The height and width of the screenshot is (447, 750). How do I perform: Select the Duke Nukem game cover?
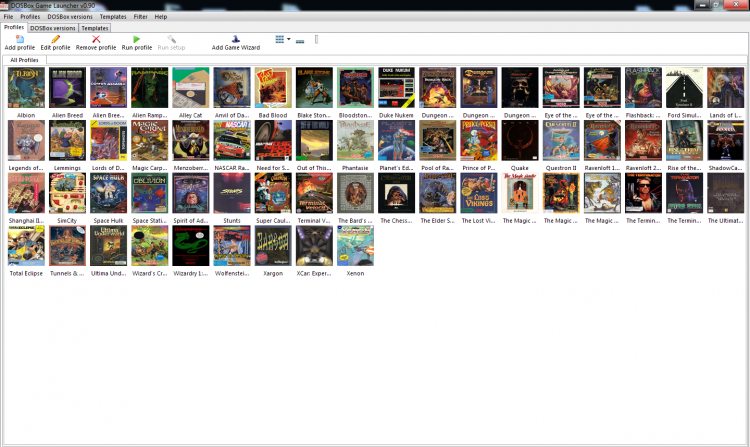[x=397, y=87]
